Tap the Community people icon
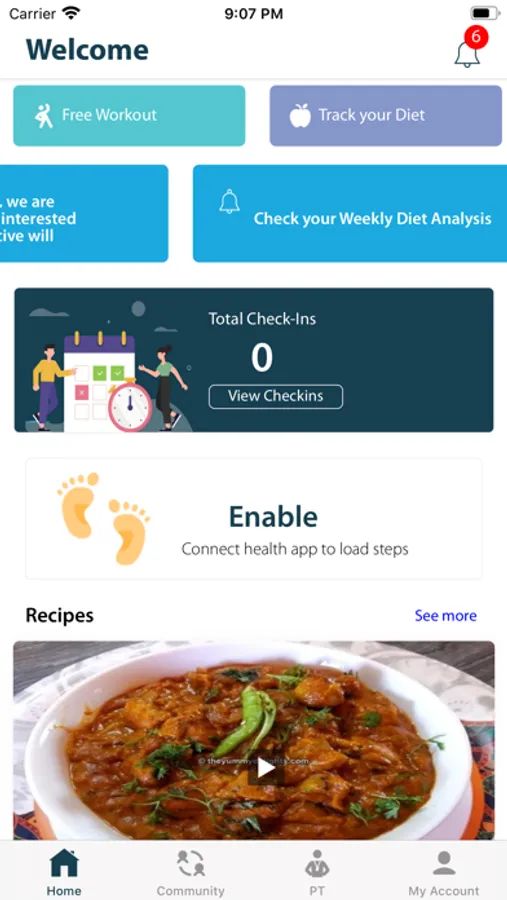This screenshot has width=507, height=900. coord(191,863)
